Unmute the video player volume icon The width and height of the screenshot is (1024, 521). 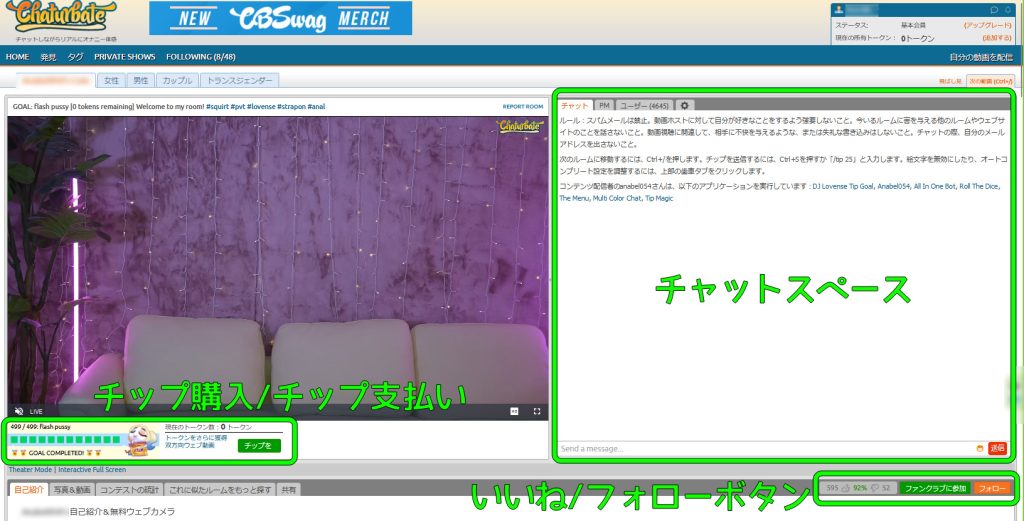tap(19, 411)
